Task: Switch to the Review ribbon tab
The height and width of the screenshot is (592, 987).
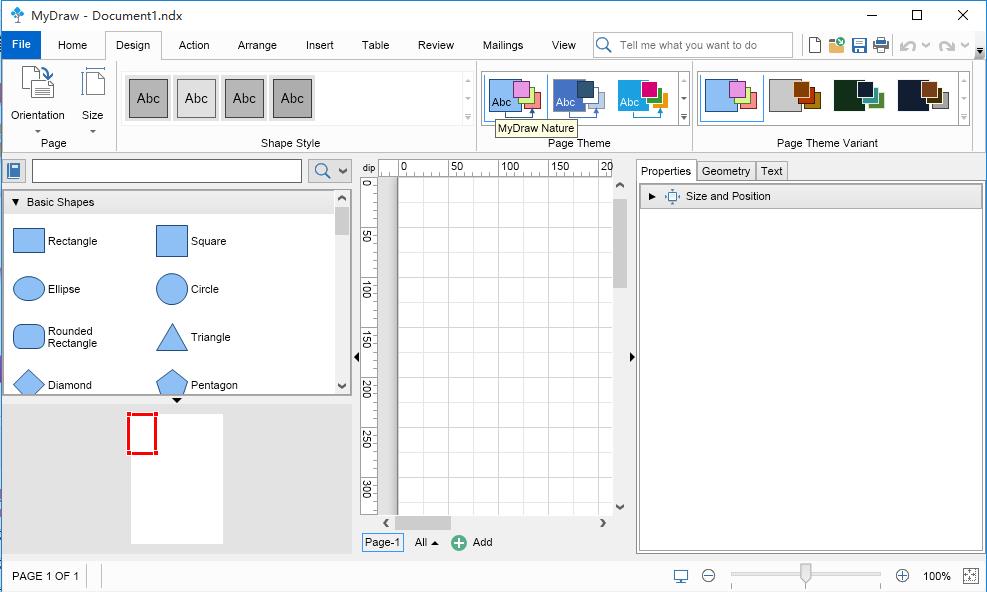Action: pos(436,45)
